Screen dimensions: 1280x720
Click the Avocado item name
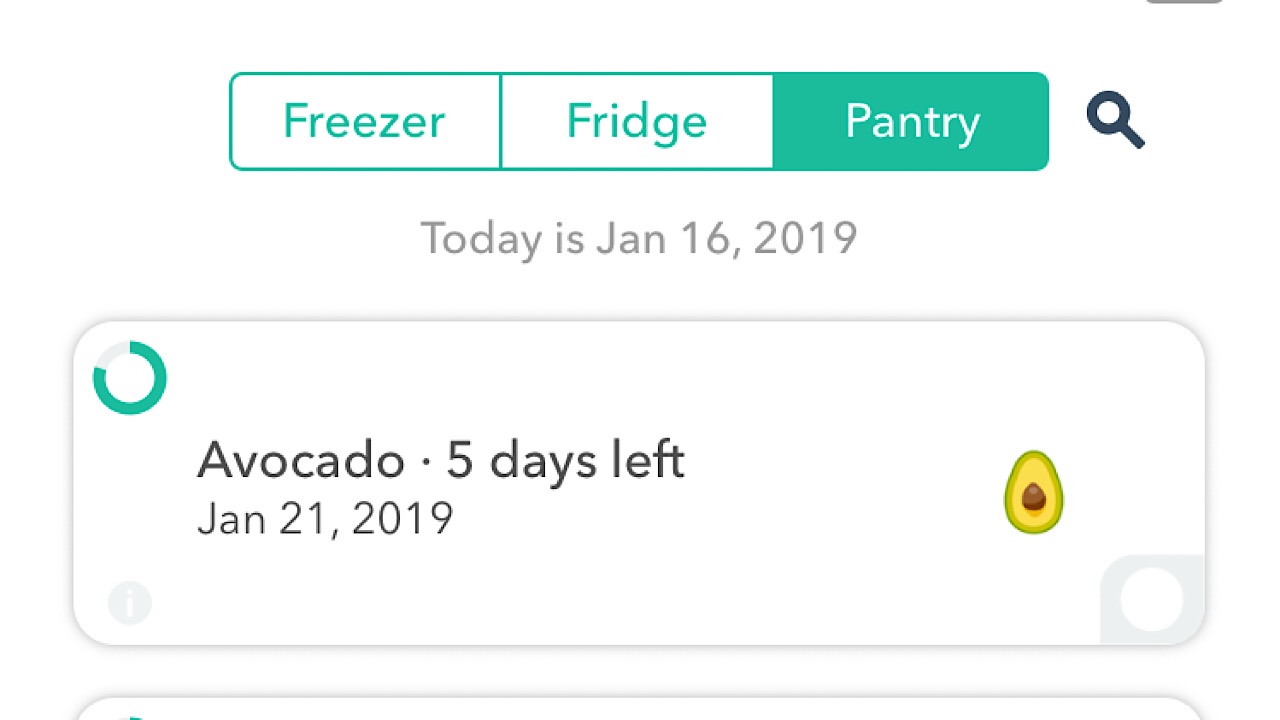(300, 461)
